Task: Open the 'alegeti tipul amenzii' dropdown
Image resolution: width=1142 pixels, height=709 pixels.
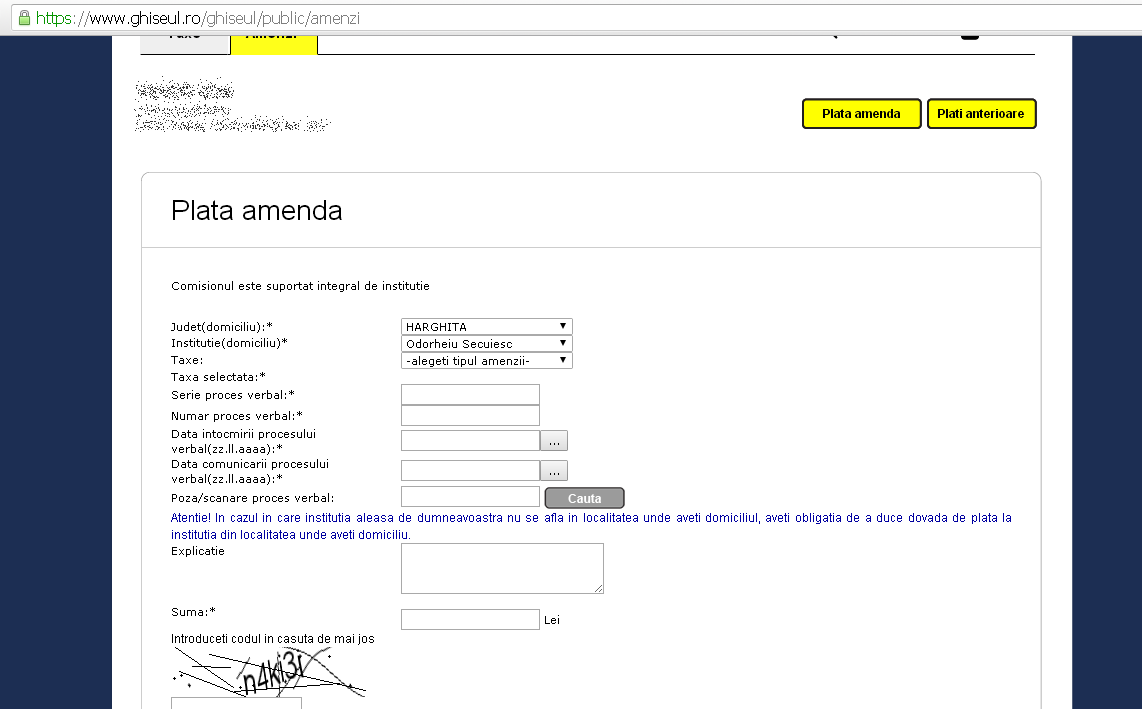Action: point(487,361)
